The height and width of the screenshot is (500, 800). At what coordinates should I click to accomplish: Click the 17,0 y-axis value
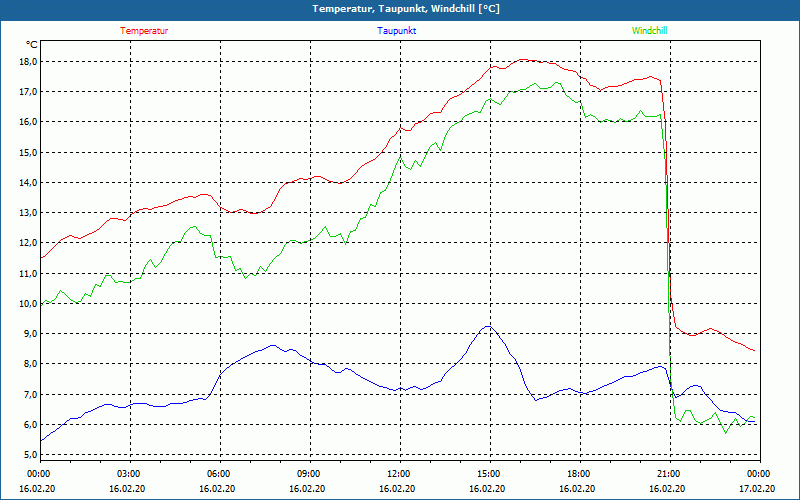coord(29,92)
